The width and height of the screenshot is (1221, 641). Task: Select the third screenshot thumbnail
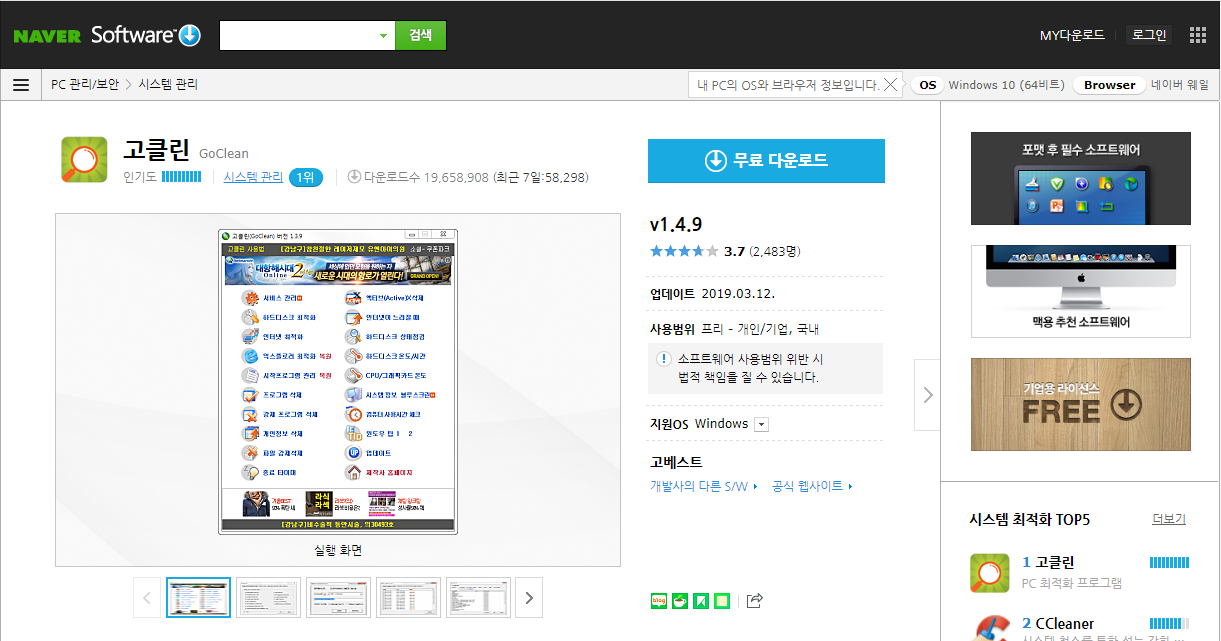pyautogui.click(x=338, y=598)
